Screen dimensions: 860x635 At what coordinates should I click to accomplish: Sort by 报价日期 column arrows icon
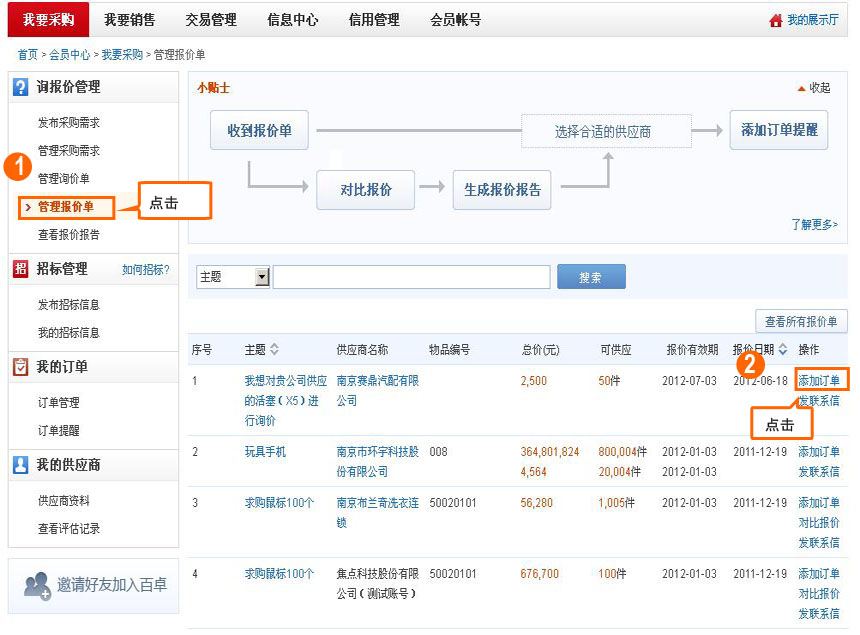783,350
